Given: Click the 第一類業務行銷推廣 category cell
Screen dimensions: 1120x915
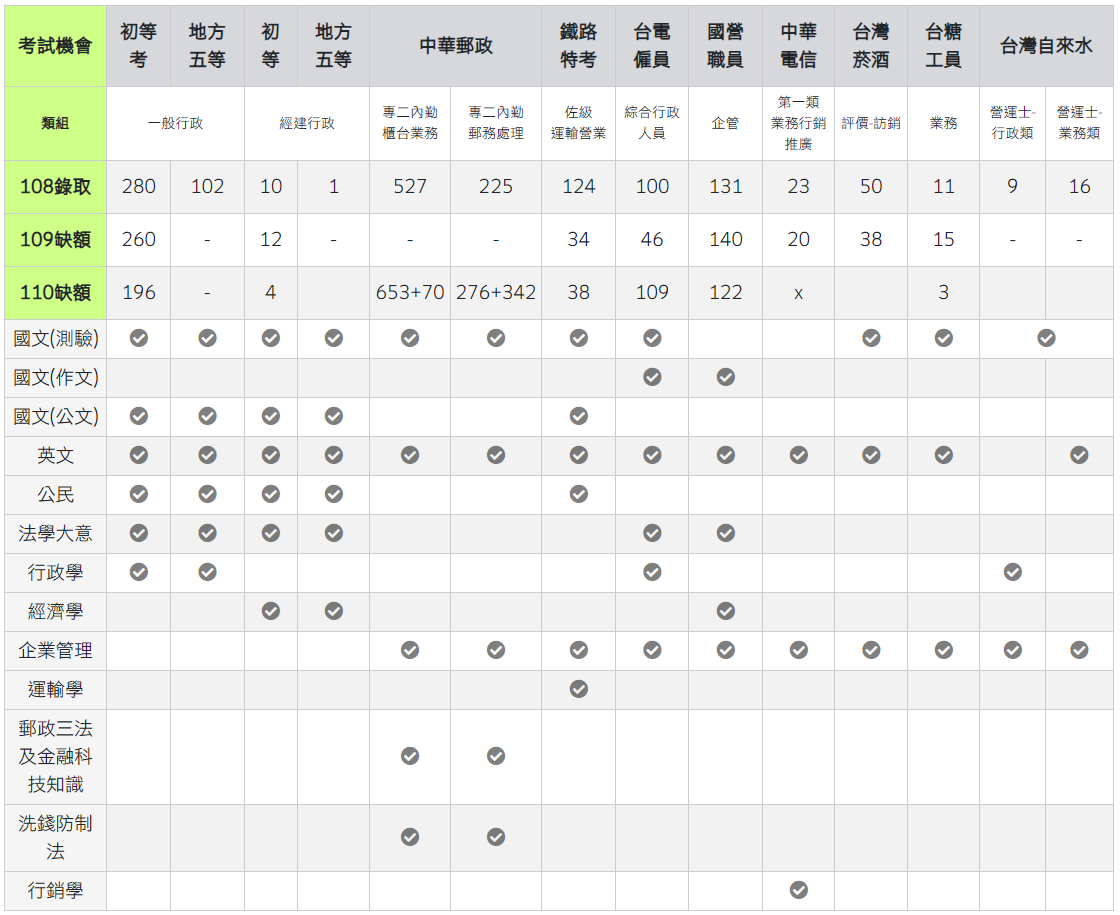Looking at the screenshot, I should click(x=798, y=124).
